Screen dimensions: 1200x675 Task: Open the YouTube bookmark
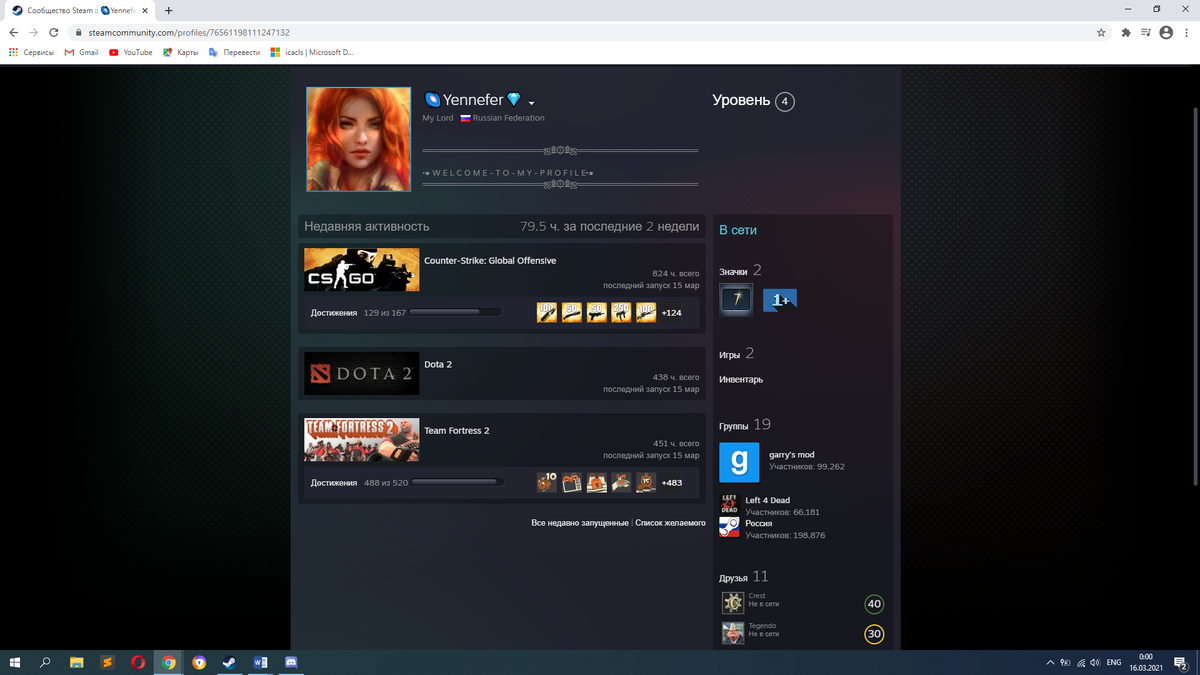[130, 52]
